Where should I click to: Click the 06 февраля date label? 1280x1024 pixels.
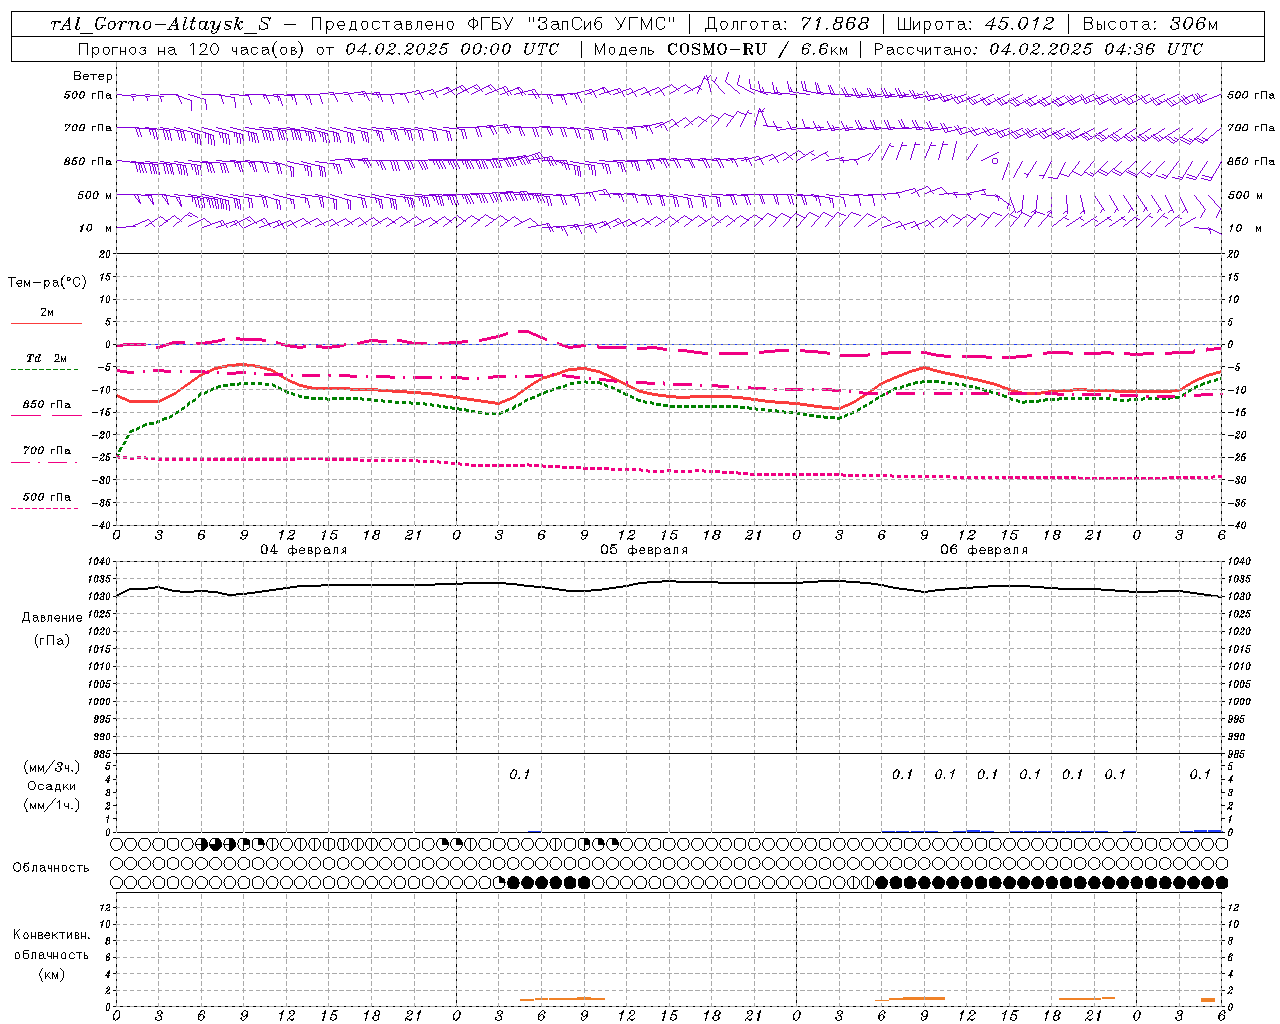(x=984, y=550)
